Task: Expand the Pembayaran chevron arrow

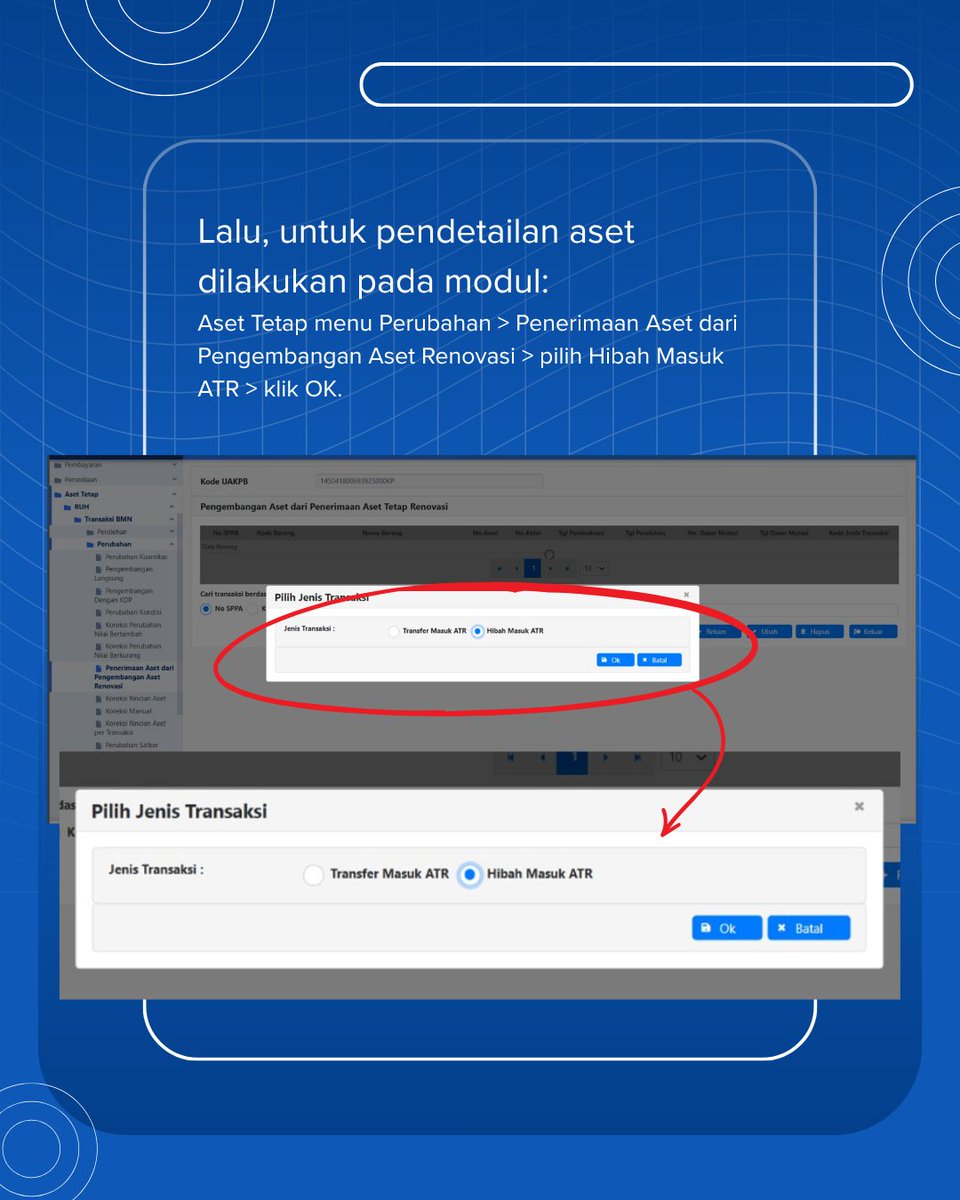Action: click(175, 465)
